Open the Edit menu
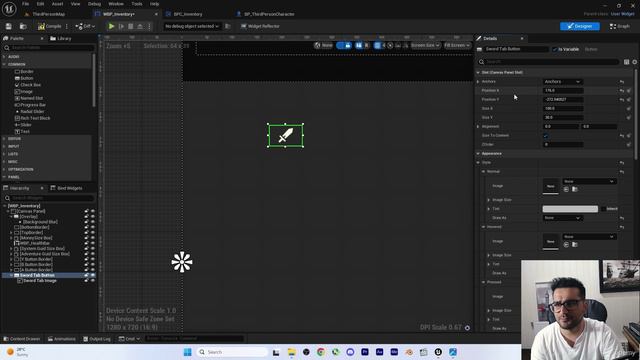Image resolution: width=640 pixels, height=360 pixels. [x=40, y=4]
